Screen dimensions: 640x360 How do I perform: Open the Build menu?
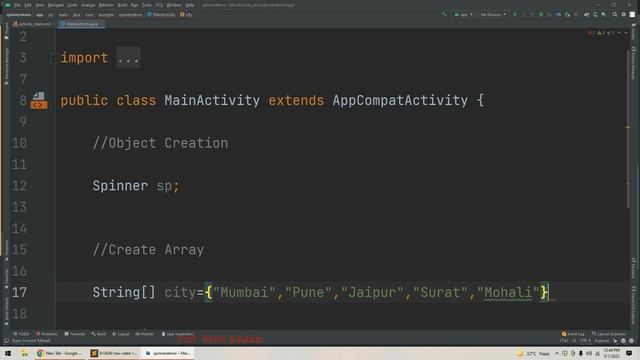[x=122, y=5]
